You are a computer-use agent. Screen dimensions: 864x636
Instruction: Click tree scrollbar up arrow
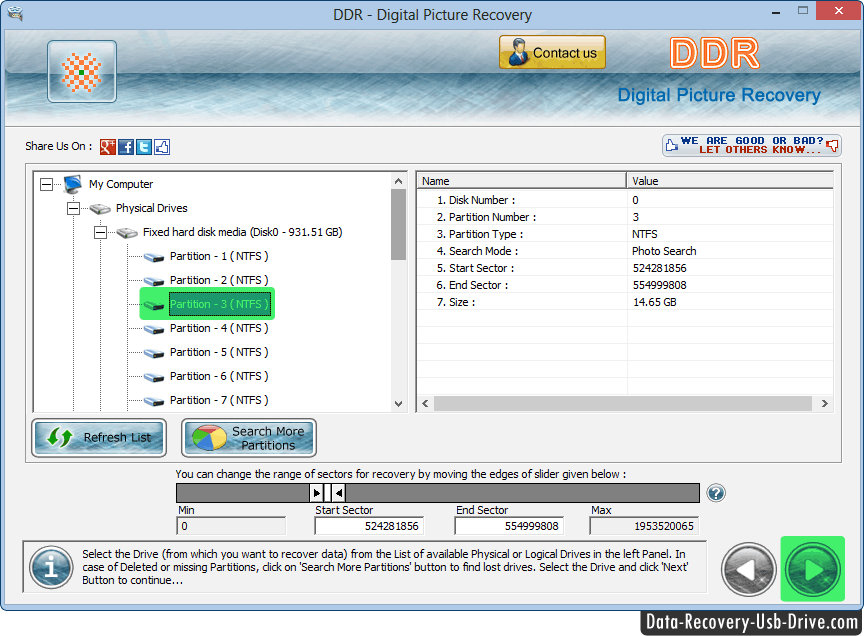pyautogui.click(x=398, y=181)
